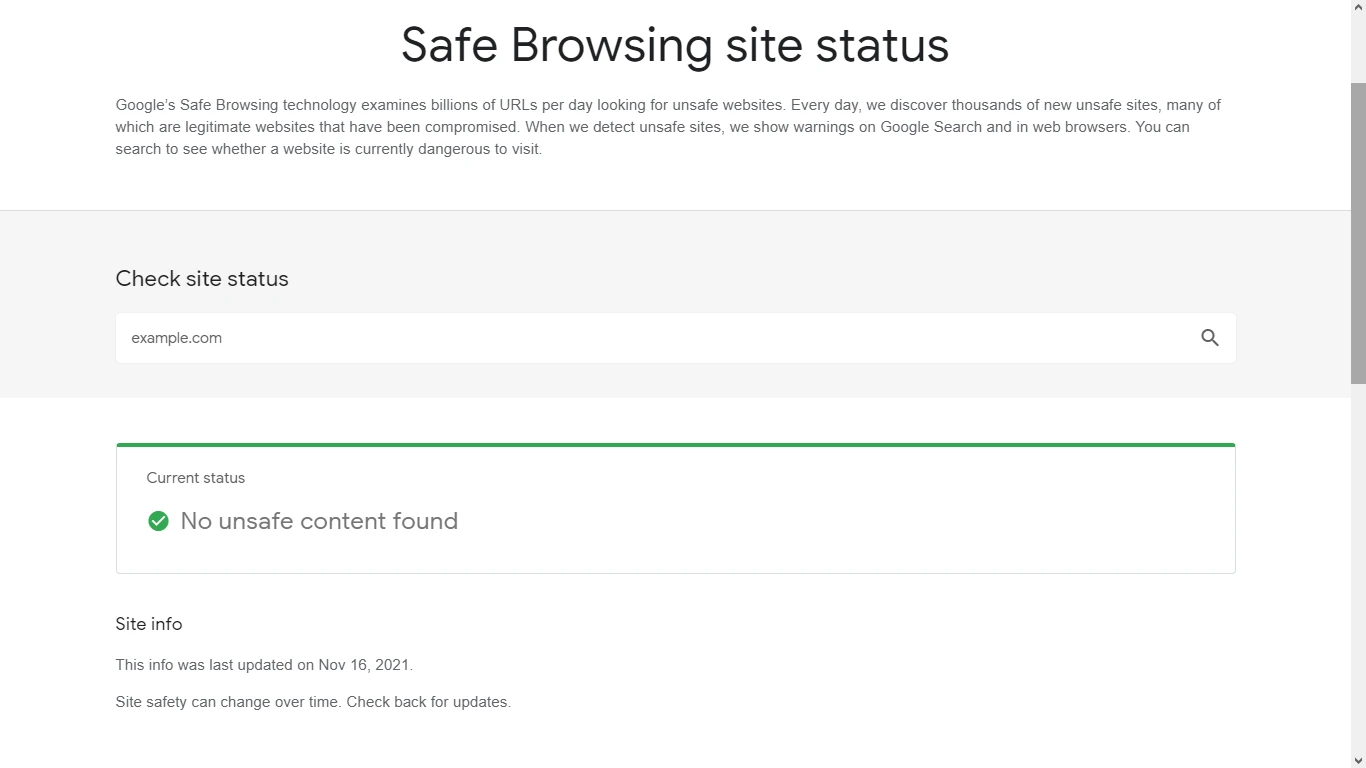The image size is (1366, 768).
Task: Click the "Current status" label
Action: [196, 478]
